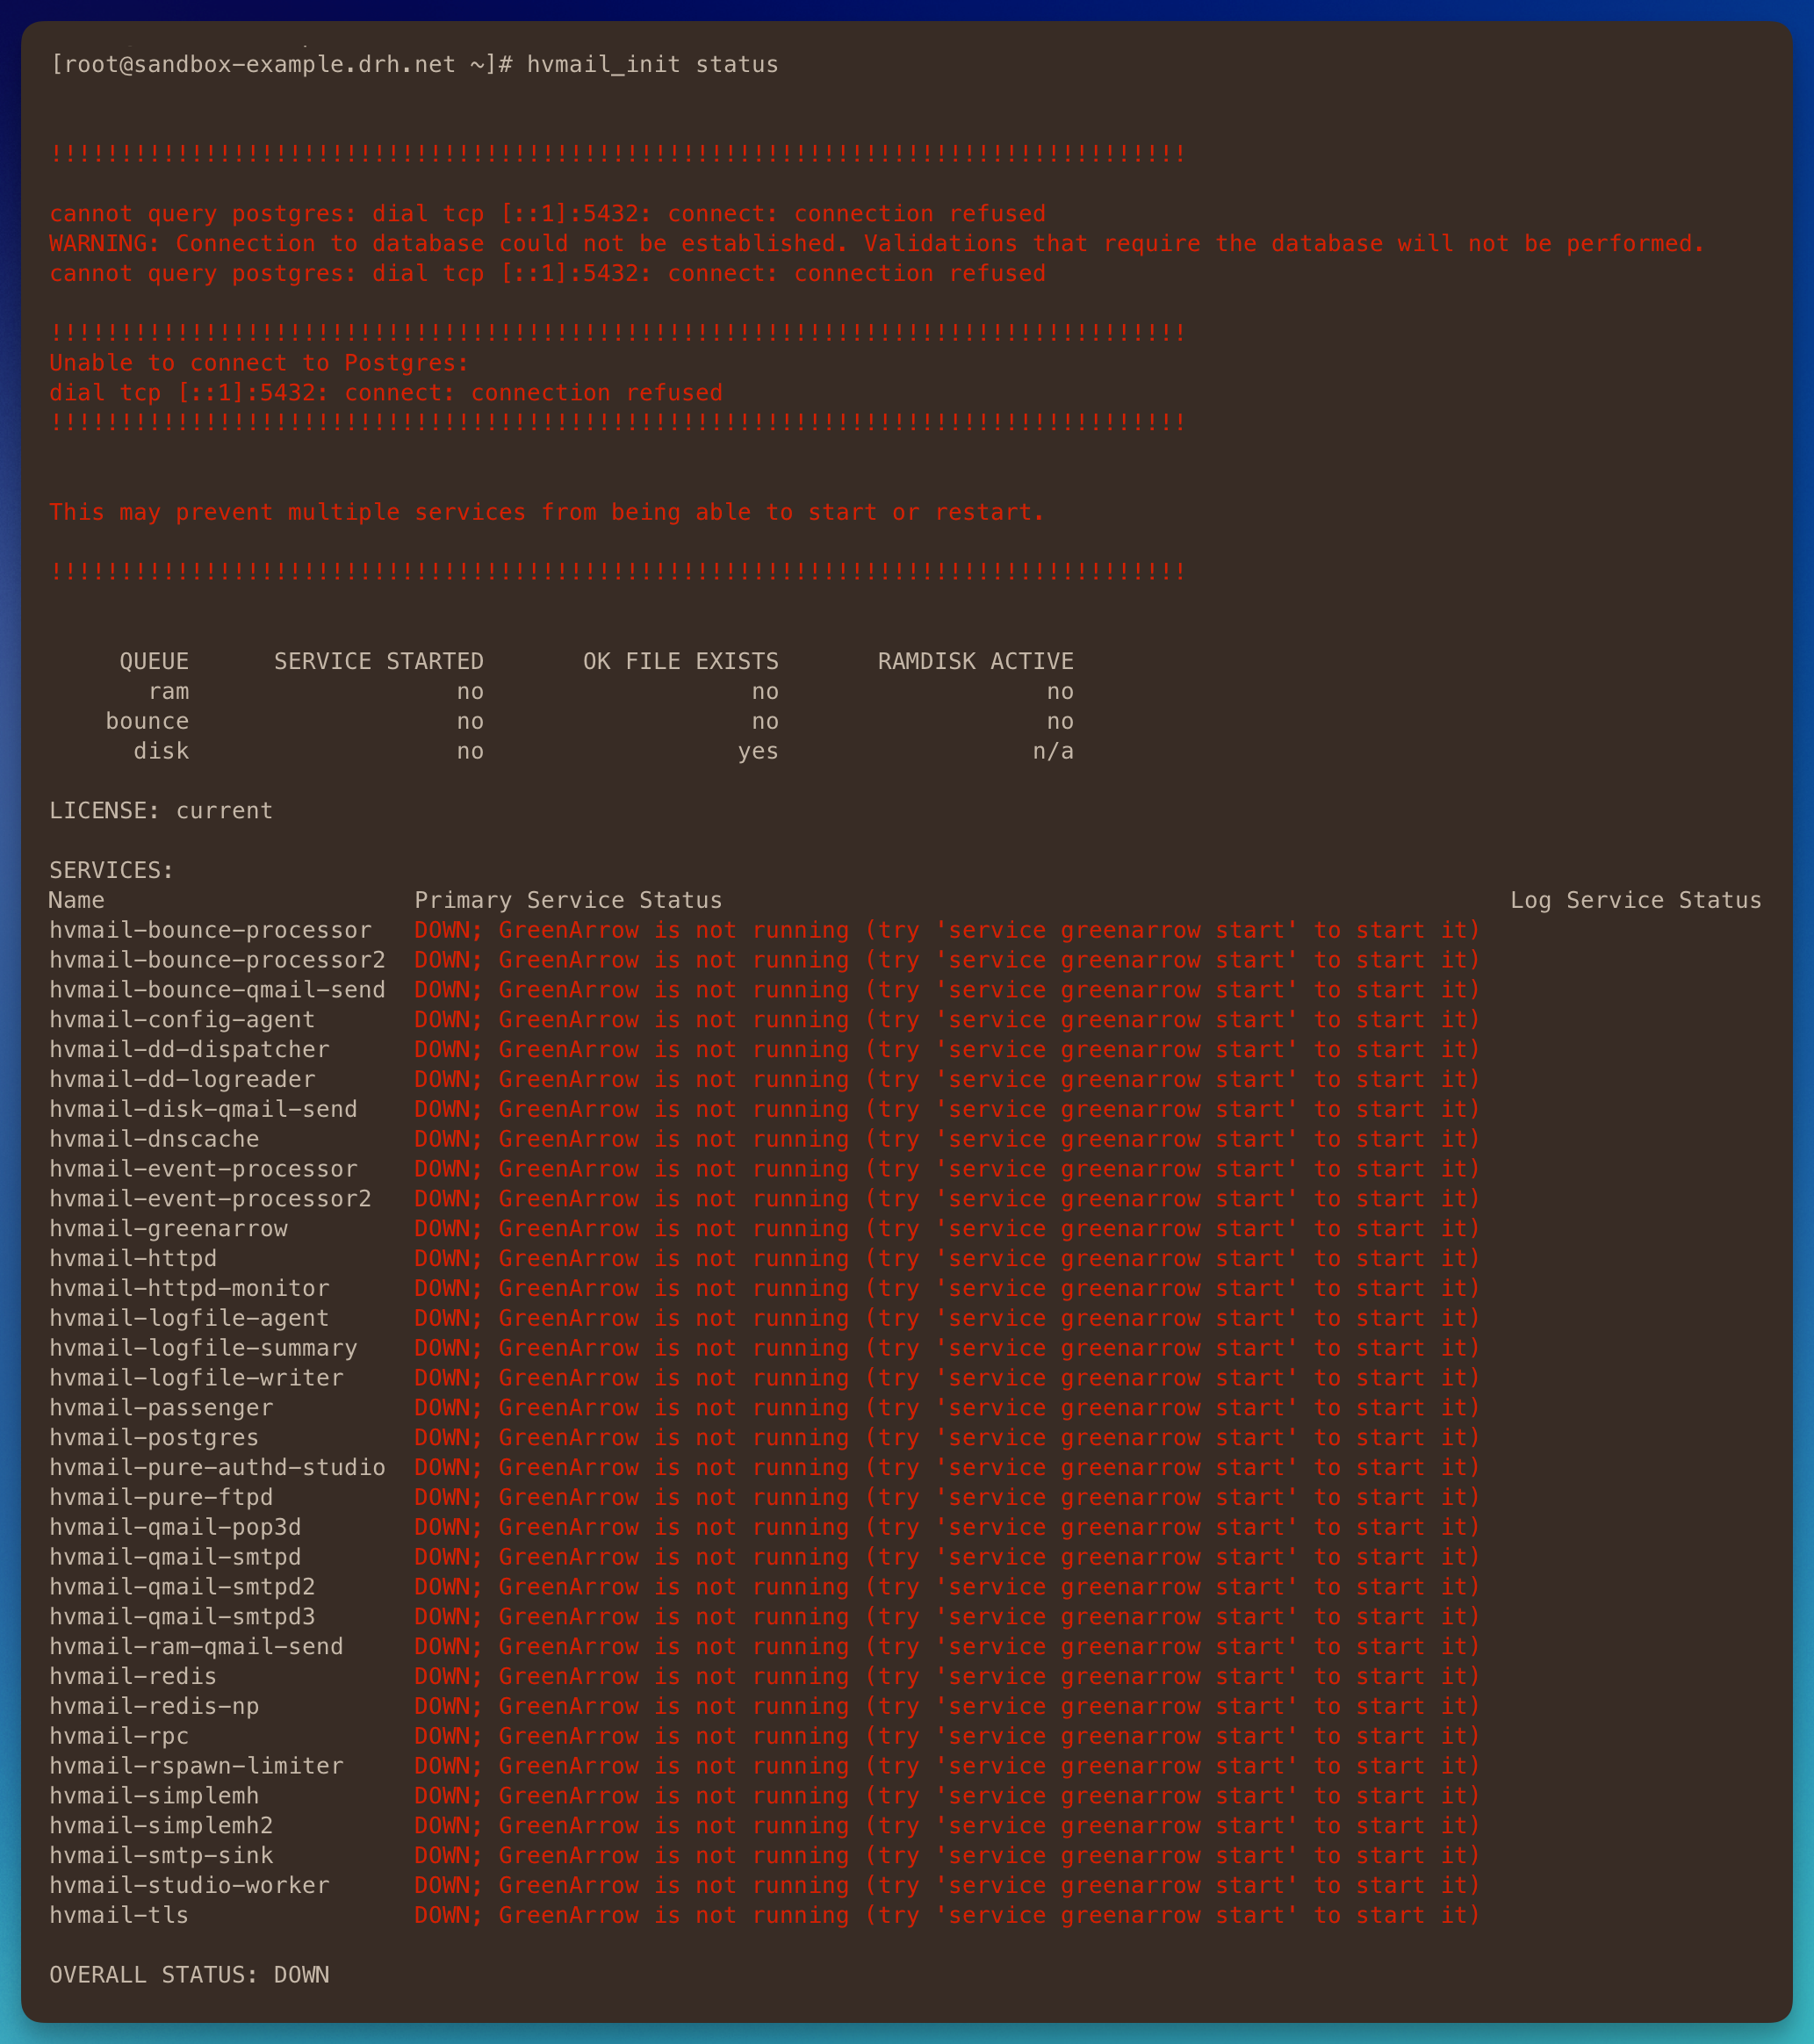Click the hvmail-dnscache service name
The height and width of the screenshot is (2044, 1814).
(154, 1139)
